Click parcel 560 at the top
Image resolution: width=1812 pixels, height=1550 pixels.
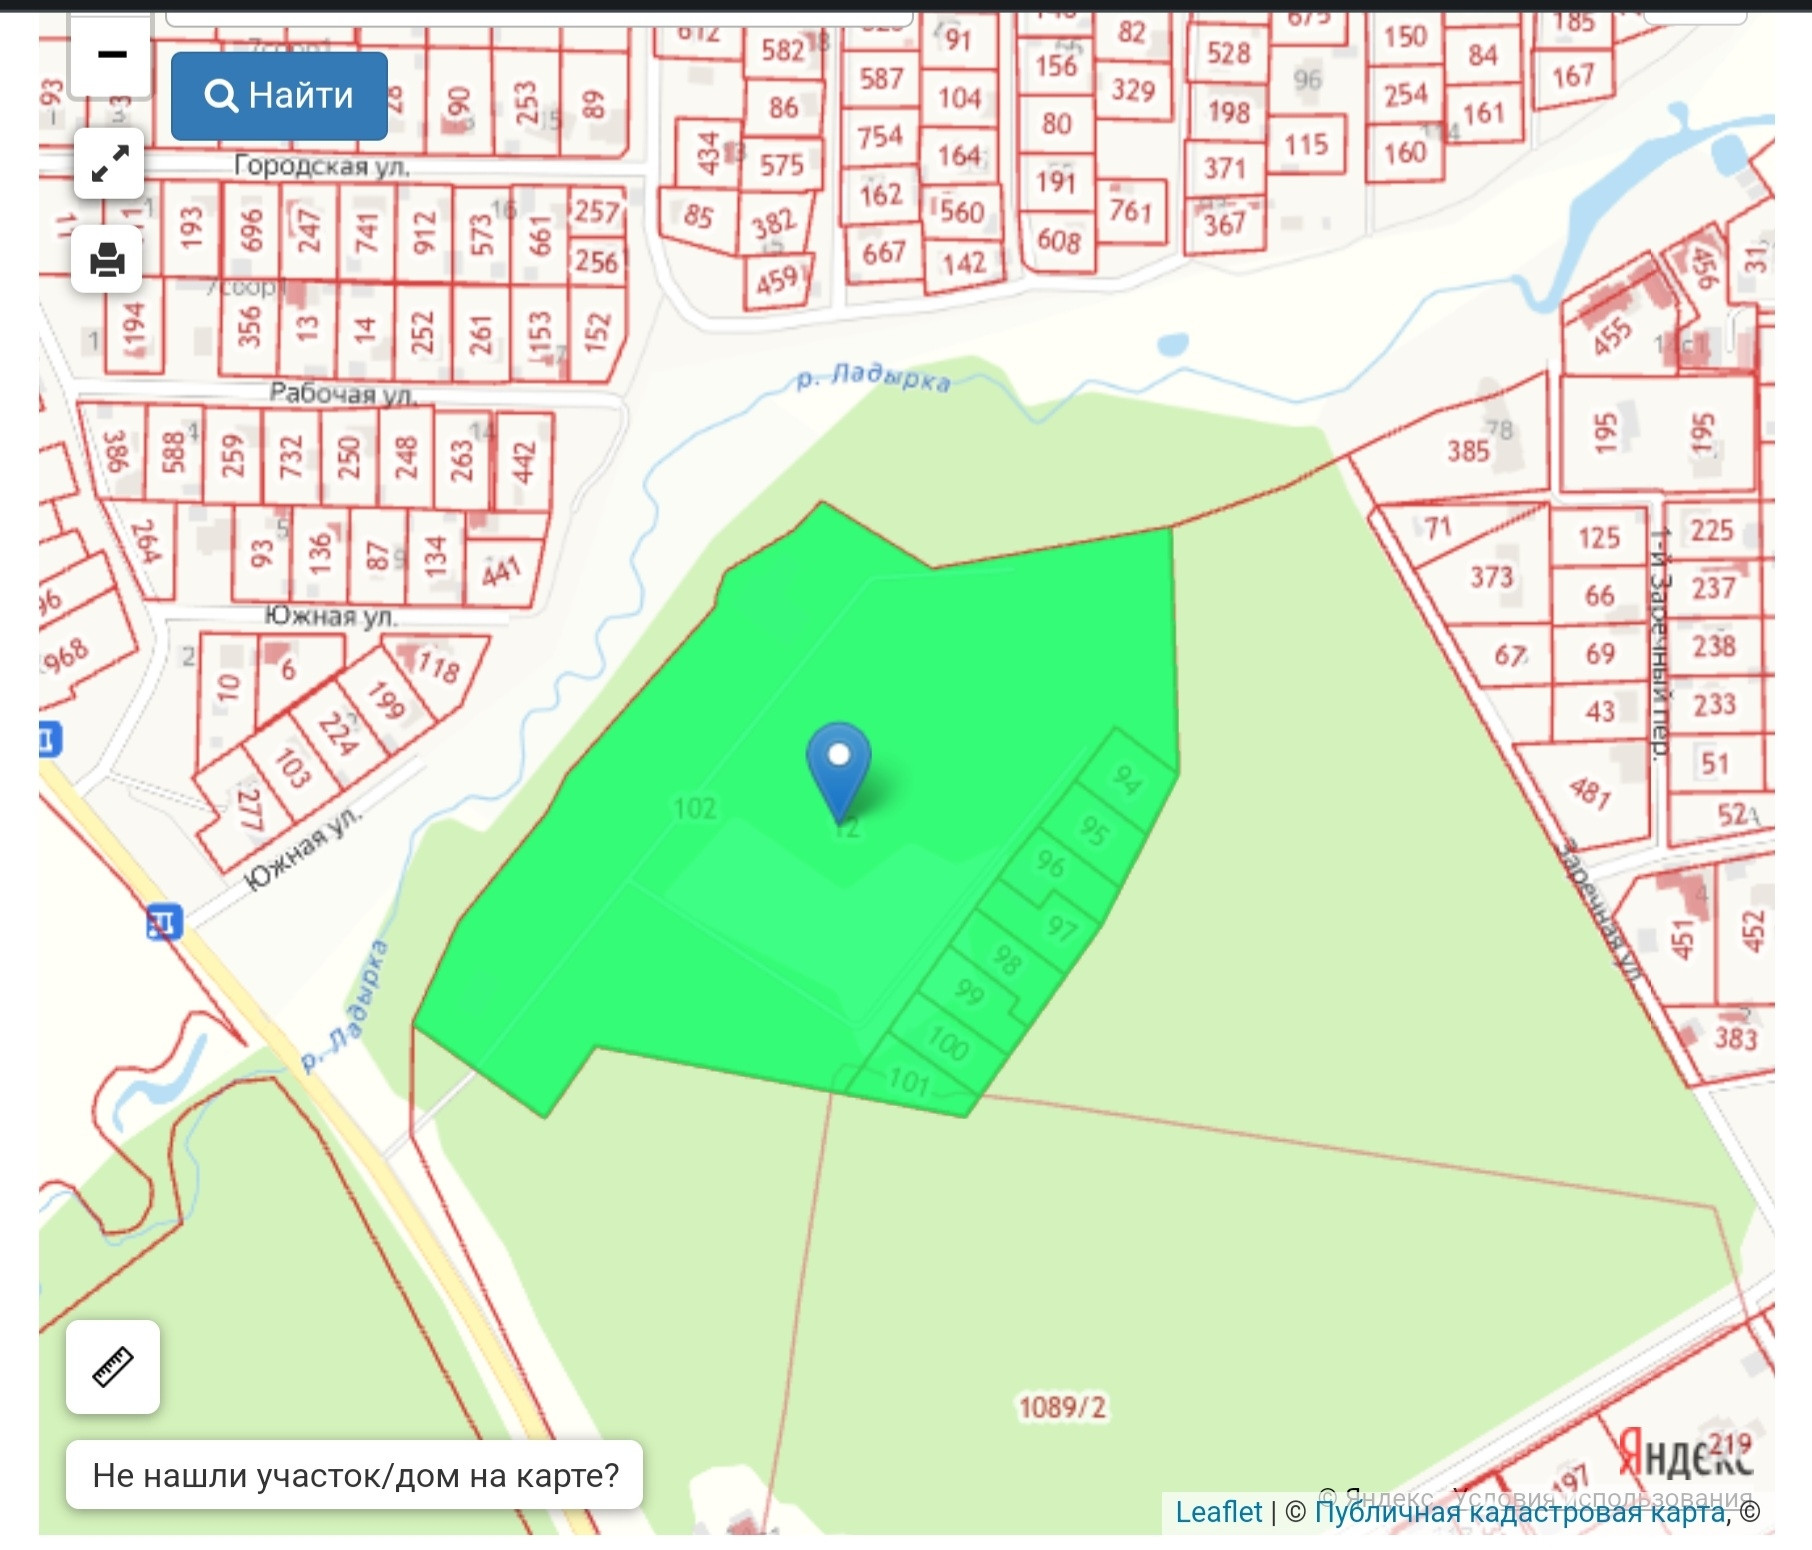962,212
